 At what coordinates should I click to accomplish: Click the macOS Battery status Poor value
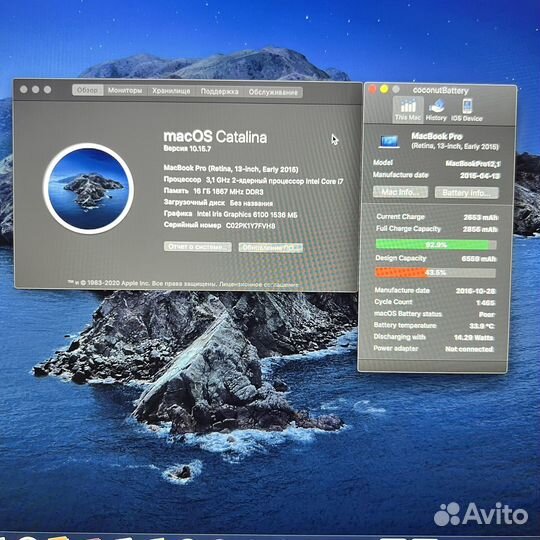point(487,314)
